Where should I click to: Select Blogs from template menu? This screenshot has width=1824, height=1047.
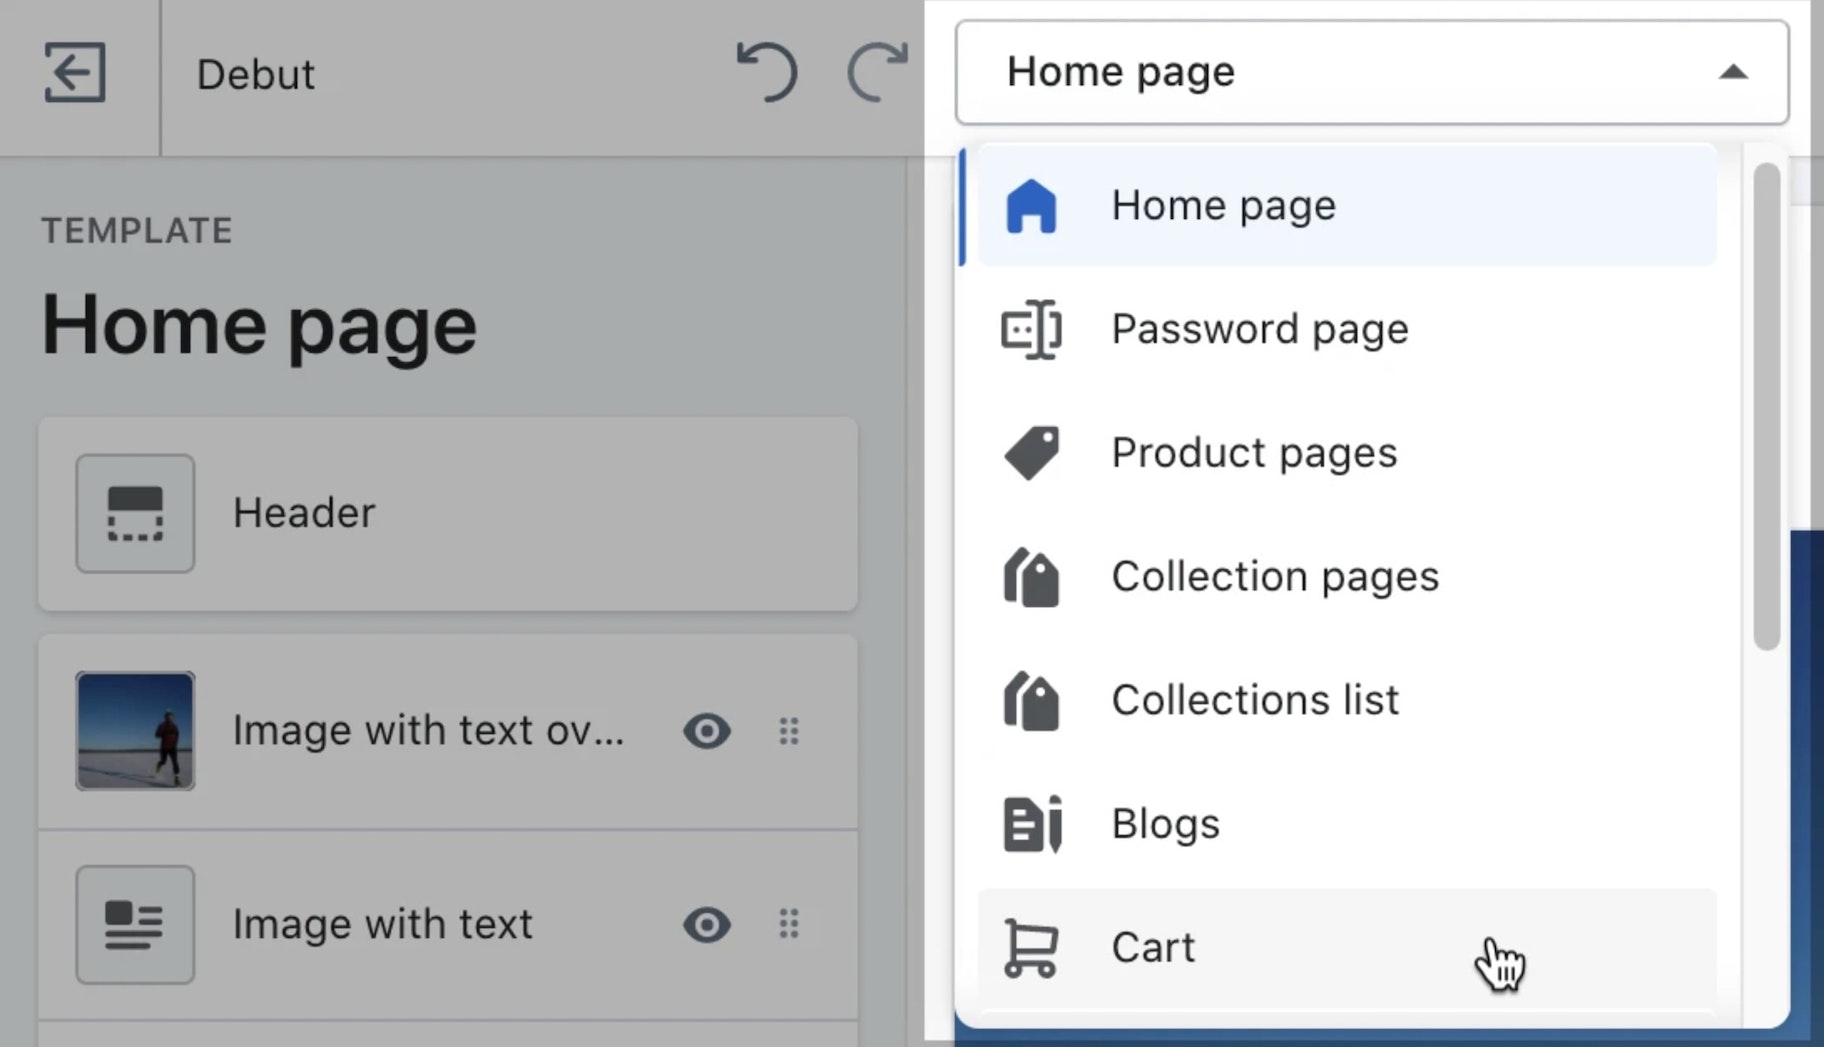point(1165,824)
